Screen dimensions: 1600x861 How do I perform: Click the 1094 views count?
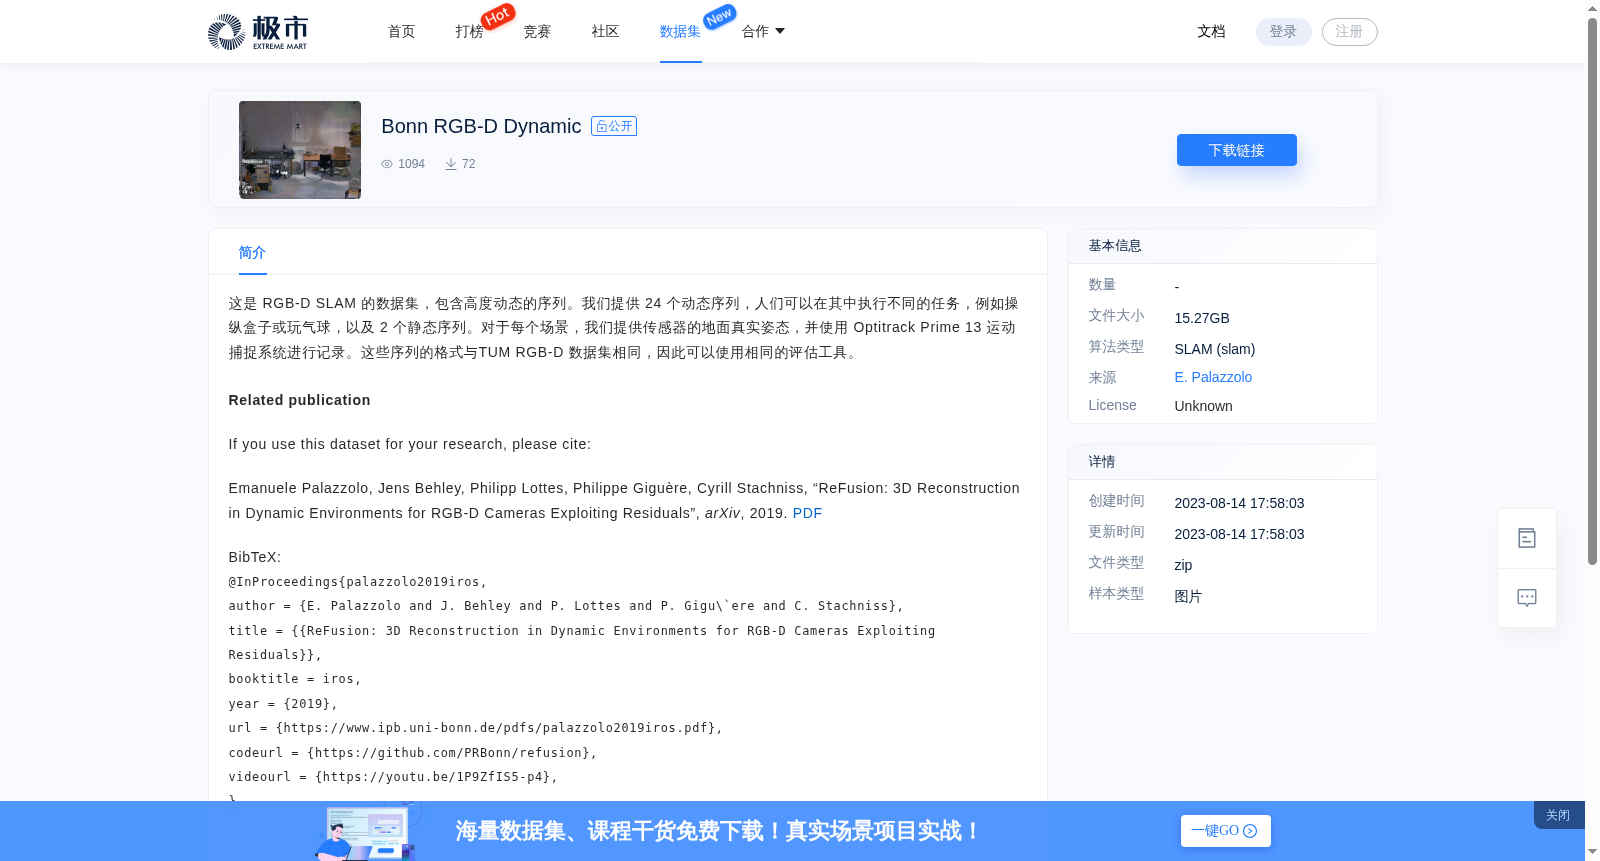click(411, 164)
